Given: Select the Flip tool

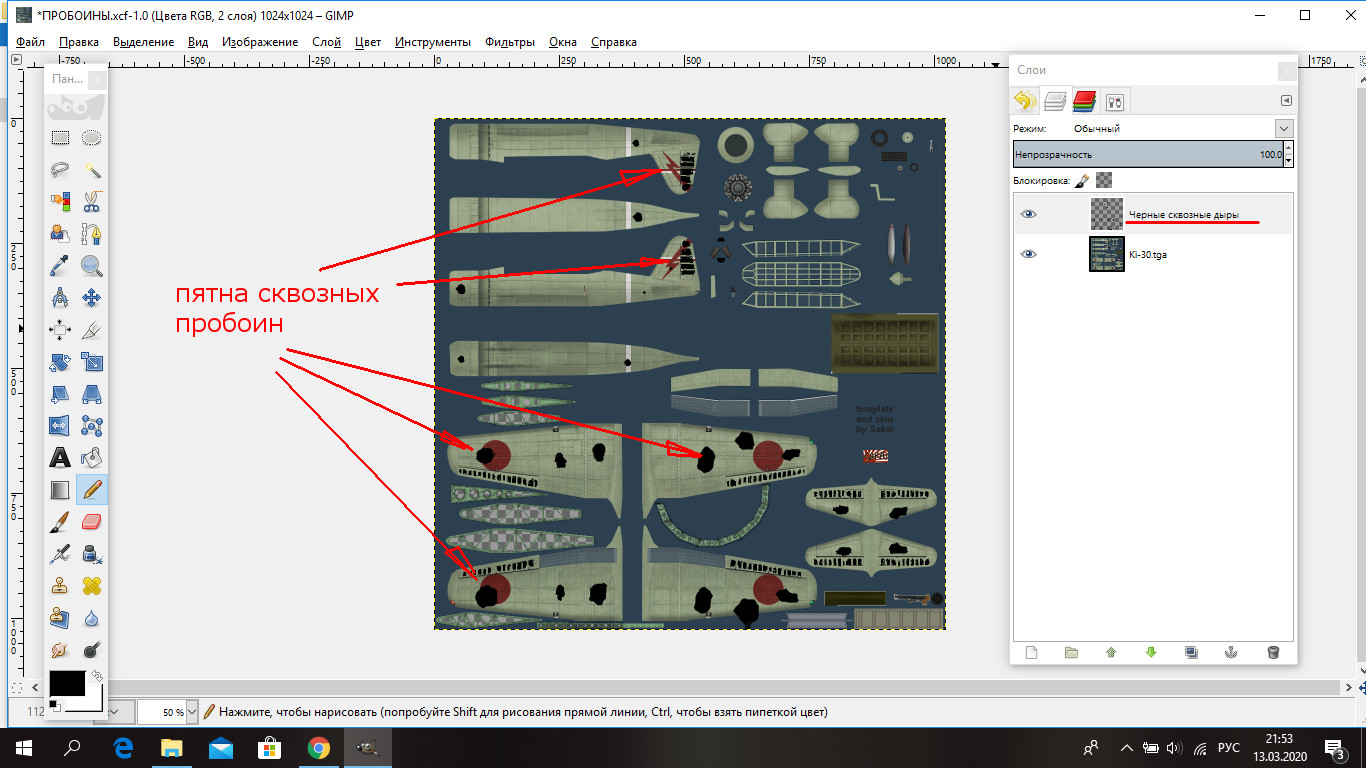Looking at the screenshot, I should pos(60,426).
